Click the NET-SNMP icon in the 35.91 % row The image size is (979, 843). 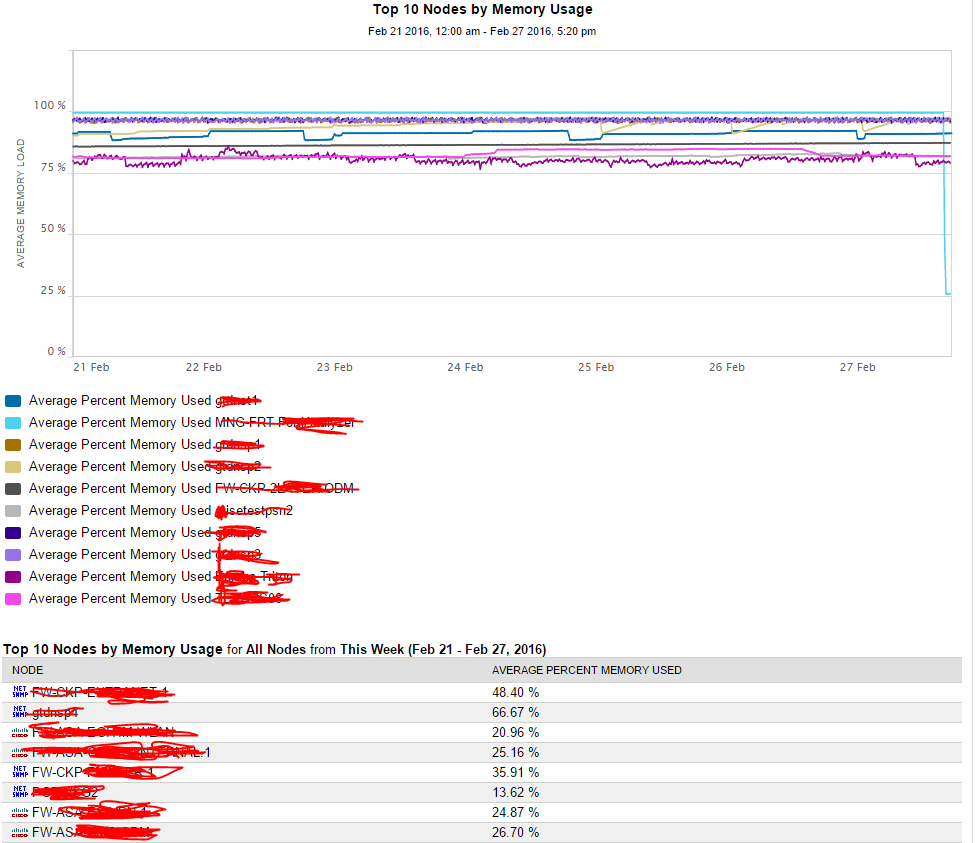20,772
